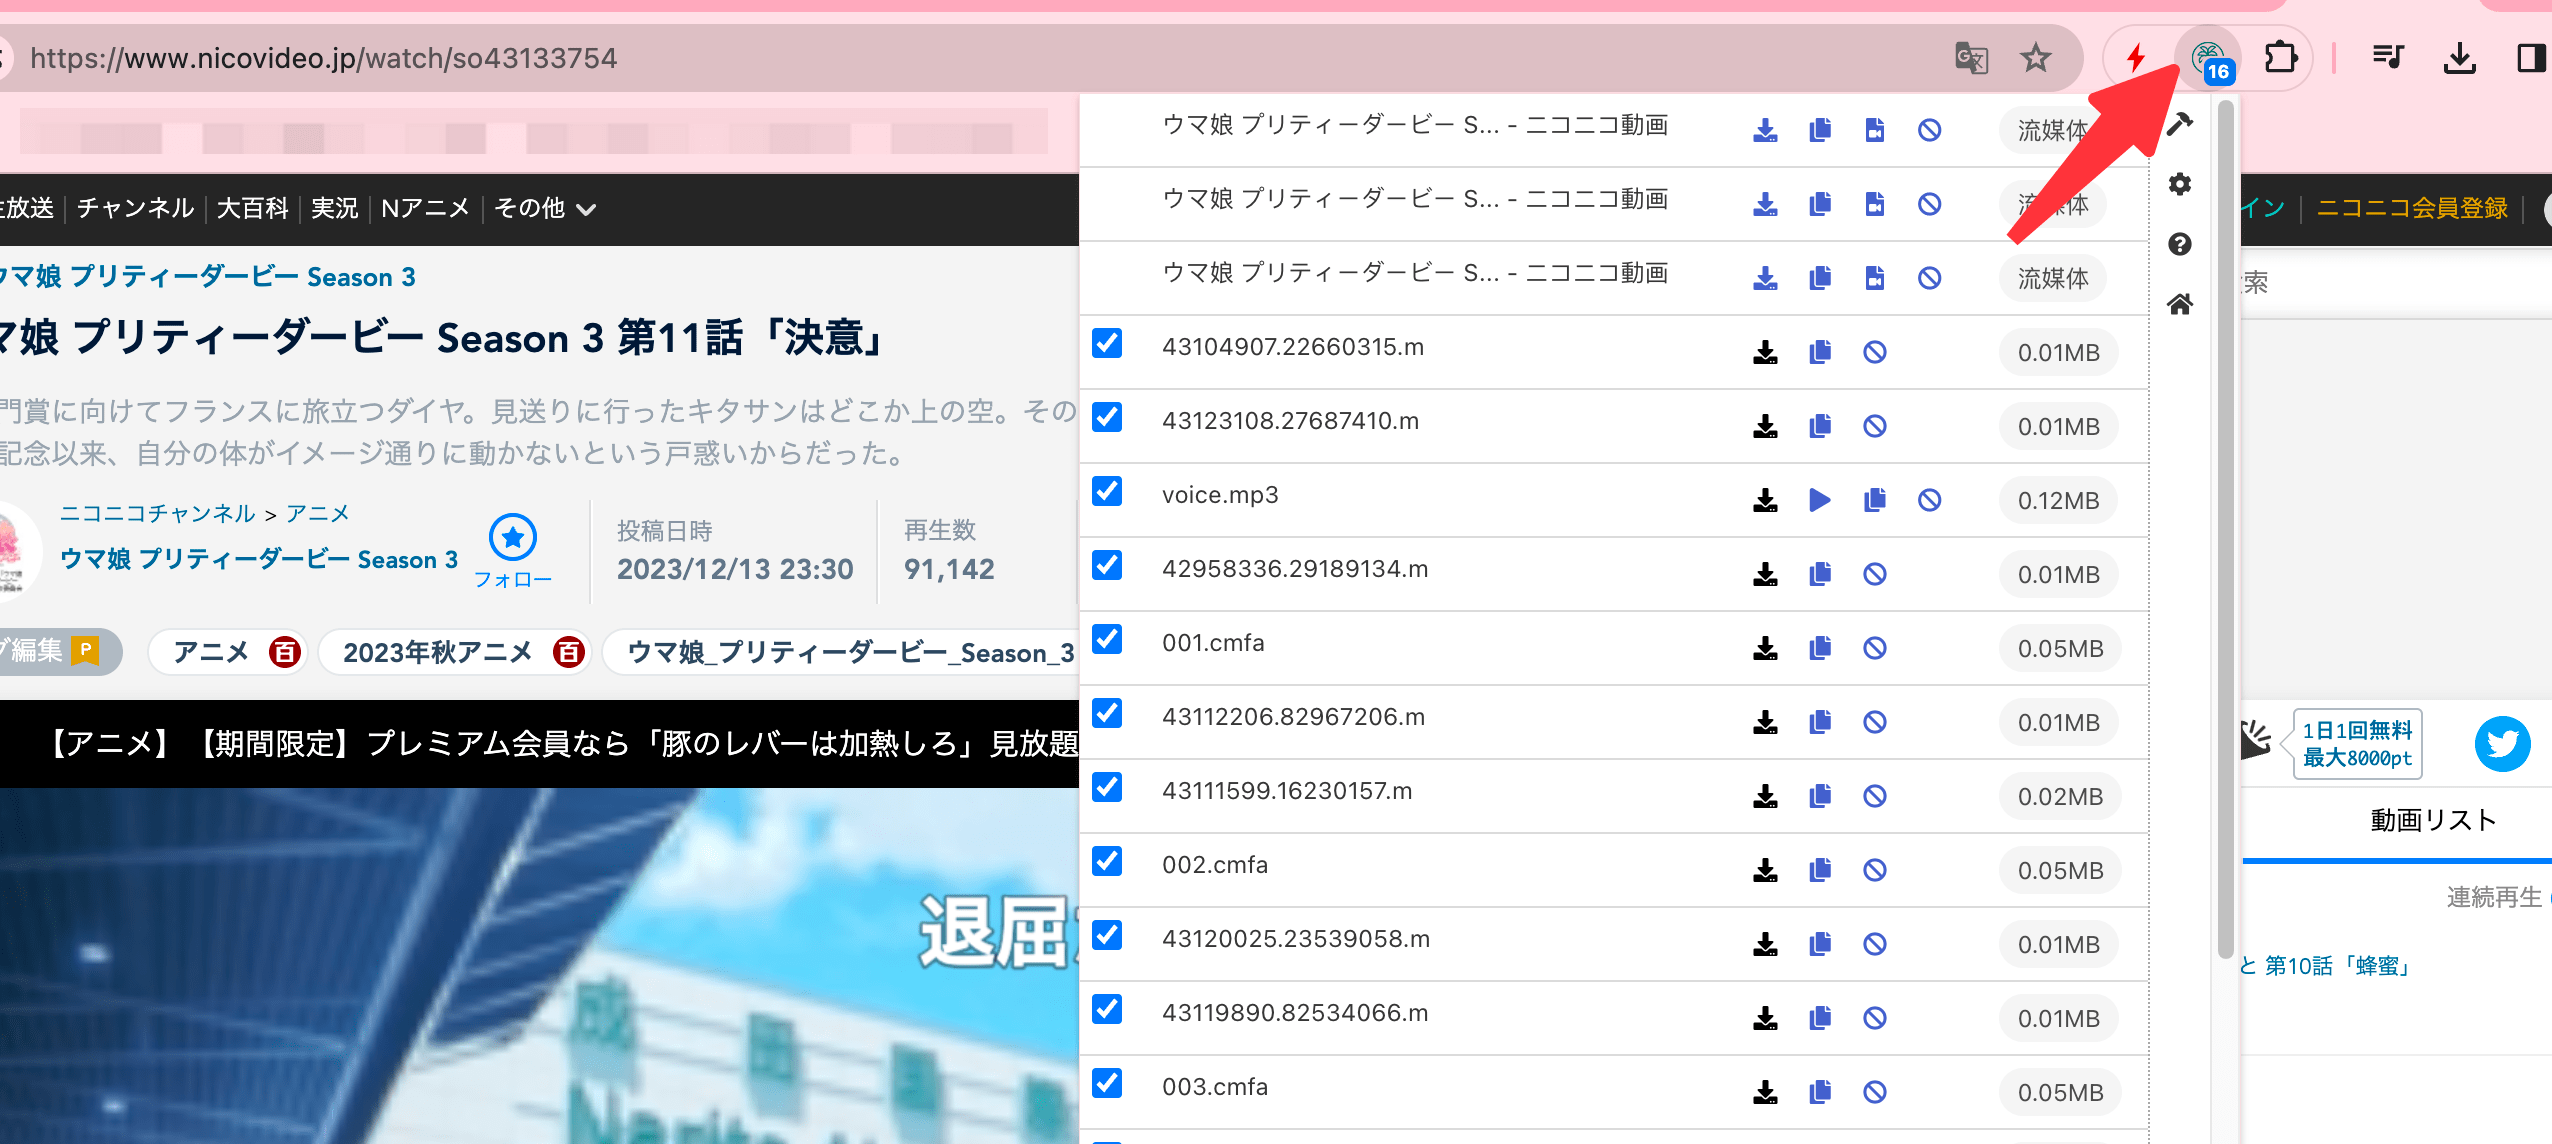Viewport: 2552px width, 1144px height.
Task: Block the third ウマ娘 stream entry
Action: click(x=1930, y=278)
